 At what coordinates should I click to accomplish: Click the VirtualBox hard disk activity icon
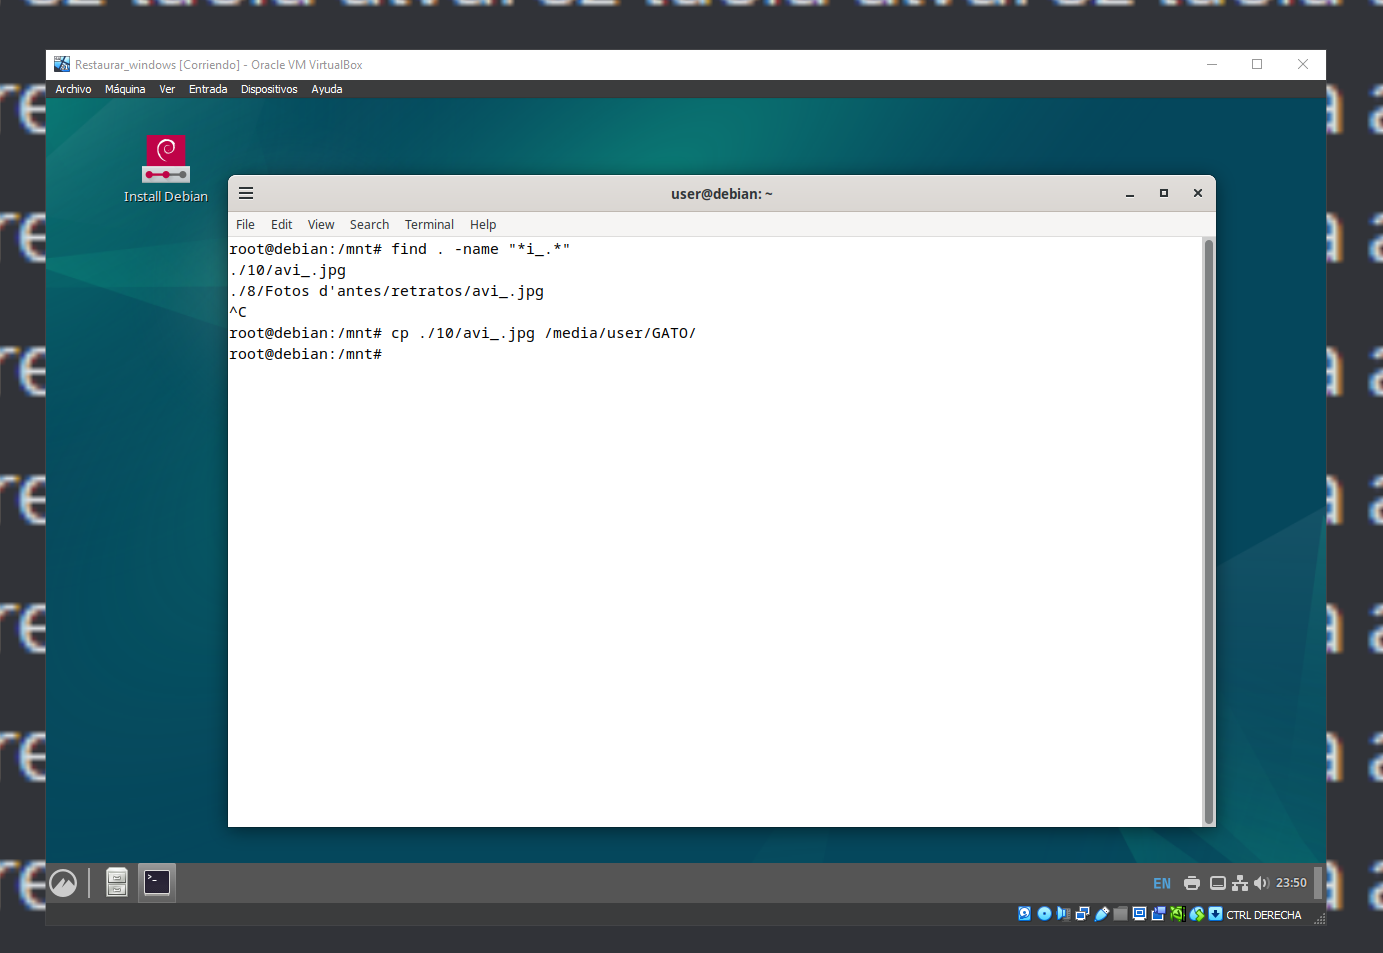pyautogui.click(x=1024, y=914)
